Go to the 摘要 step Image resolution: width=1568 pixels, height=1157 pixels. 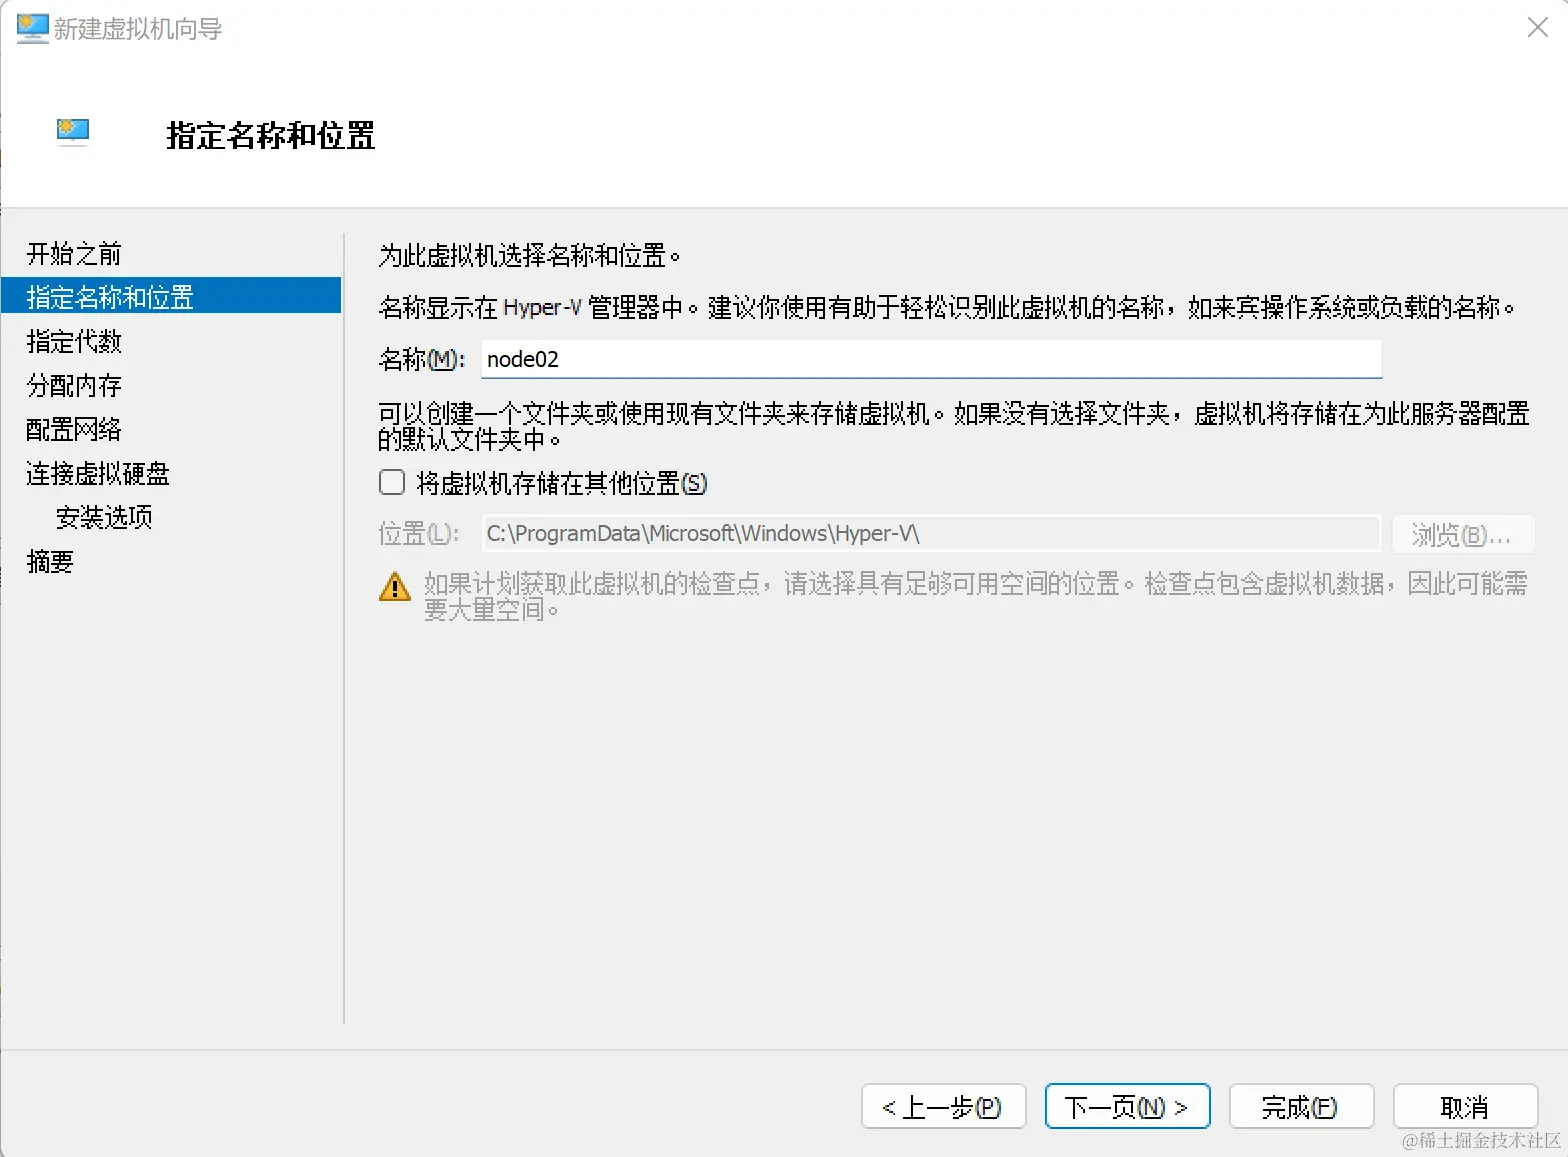(x=50, y=562)
